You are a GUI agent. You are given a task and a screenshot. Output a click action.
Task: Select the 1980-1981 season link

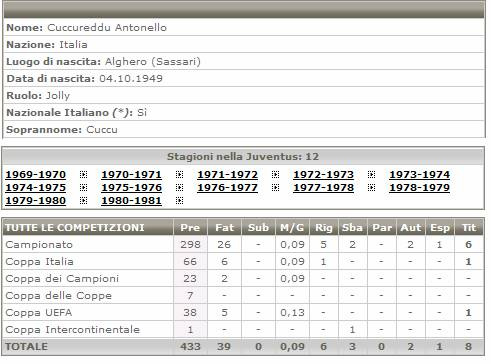click(x=132, y=201)
